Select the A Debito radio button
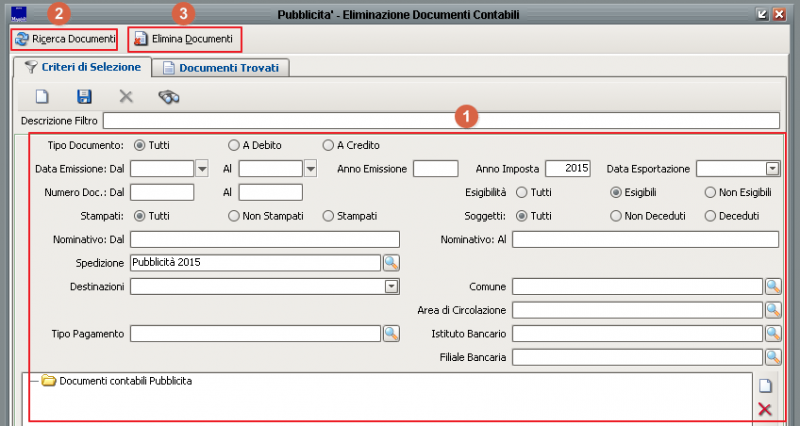 point(234,145)
